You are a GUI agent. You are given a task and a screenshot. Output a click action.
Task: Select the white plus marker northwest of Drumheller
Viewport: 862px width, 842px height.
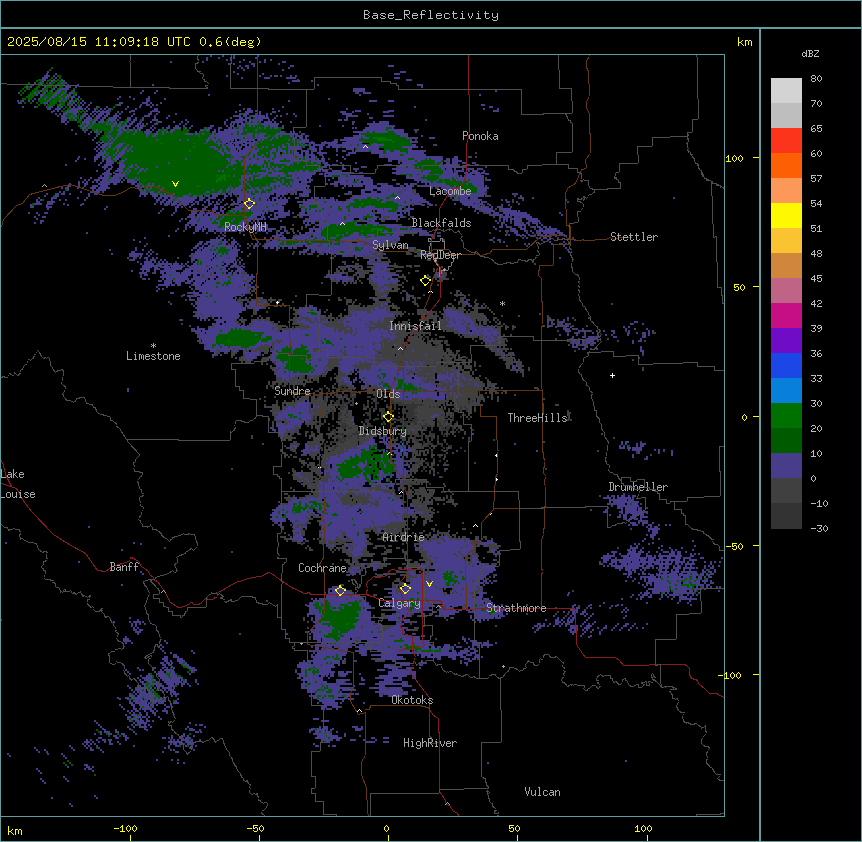tap(612, 375)
